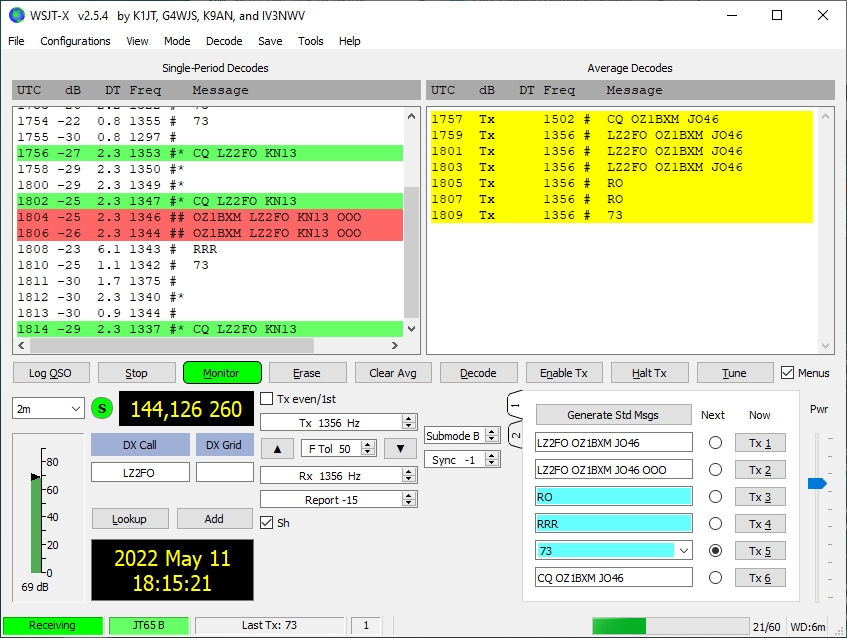Click the Add button
The image size is (847, 638).
point(214,519)
